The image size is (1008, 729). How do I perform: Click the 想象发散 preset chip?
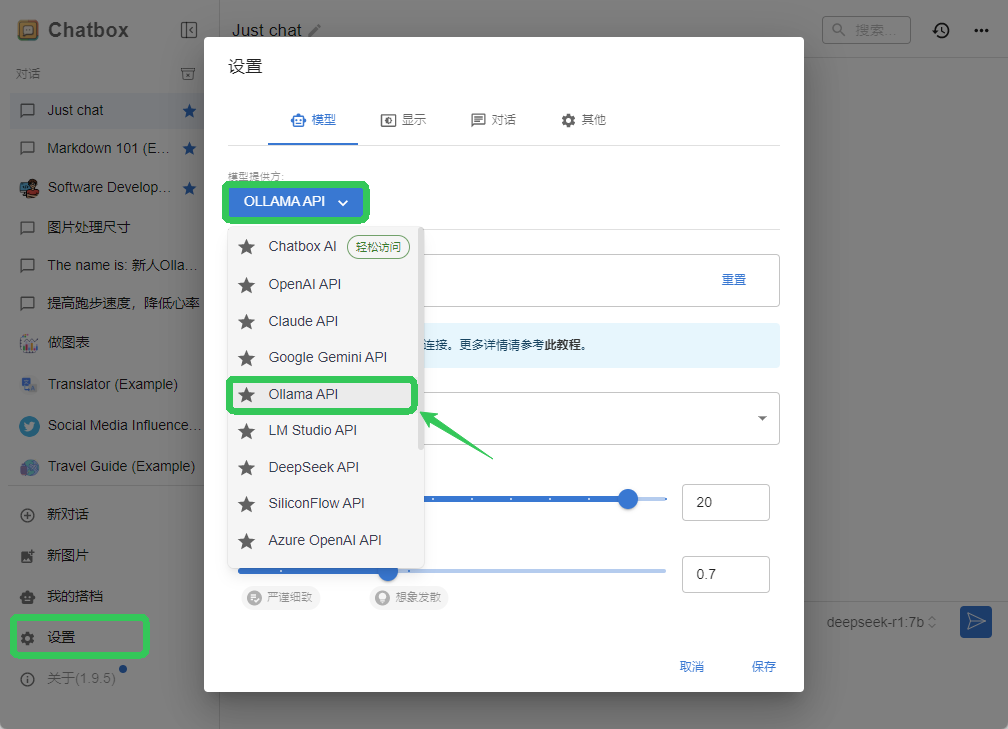click(409, 598)
